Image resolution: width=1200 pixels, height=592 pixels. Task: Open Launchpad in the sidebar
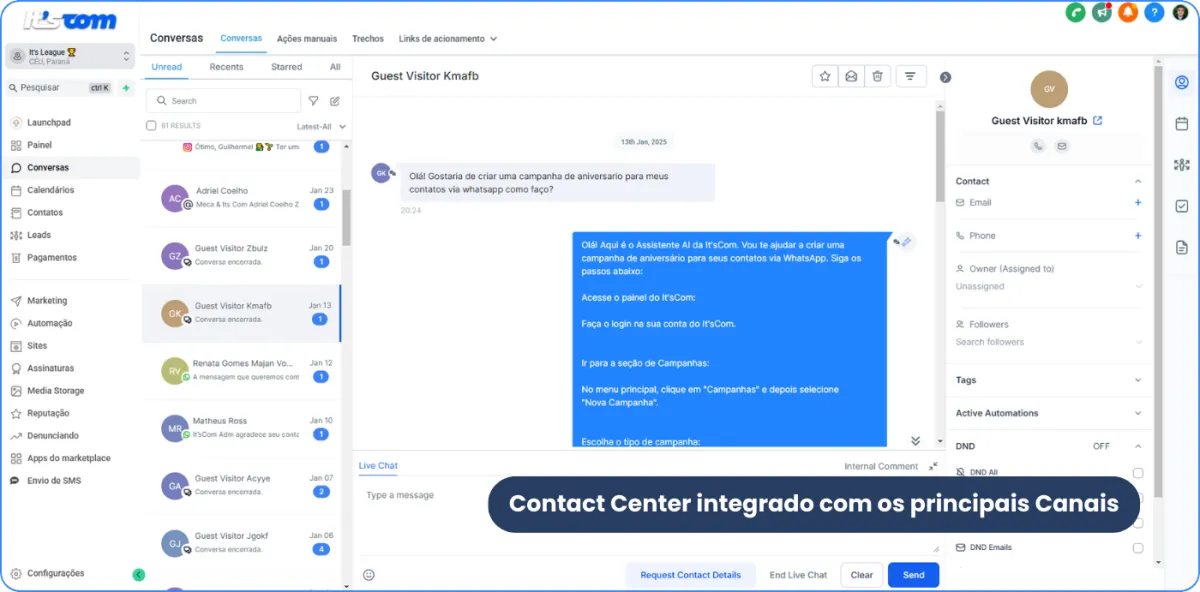click(x=48, y=123)
